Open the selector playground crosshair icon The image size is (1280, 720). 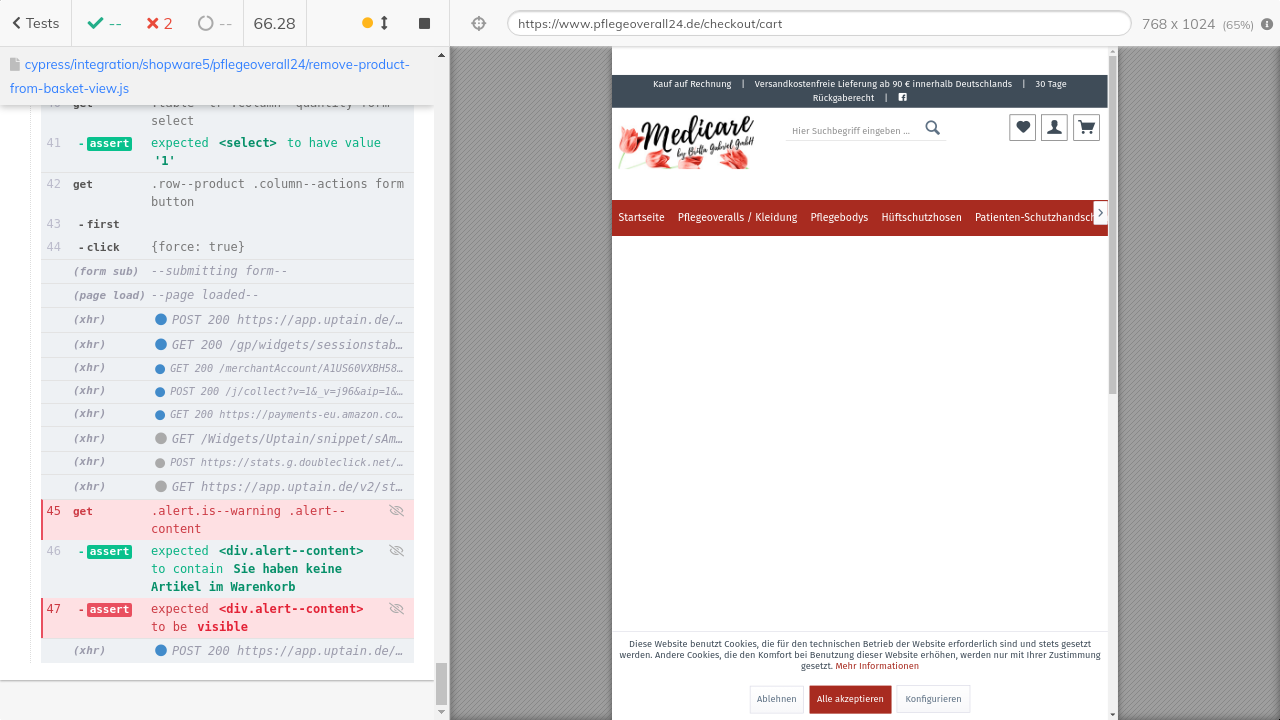pos(478,23)
